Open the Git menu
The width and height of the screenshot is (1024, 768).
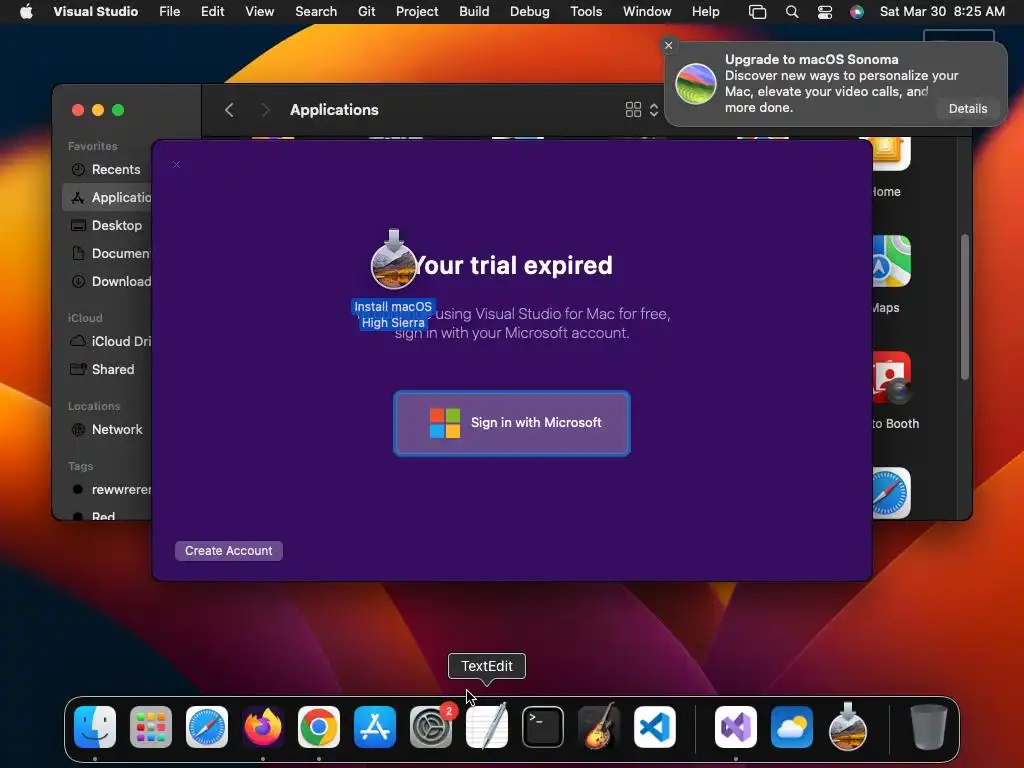[x=366, y=11]
